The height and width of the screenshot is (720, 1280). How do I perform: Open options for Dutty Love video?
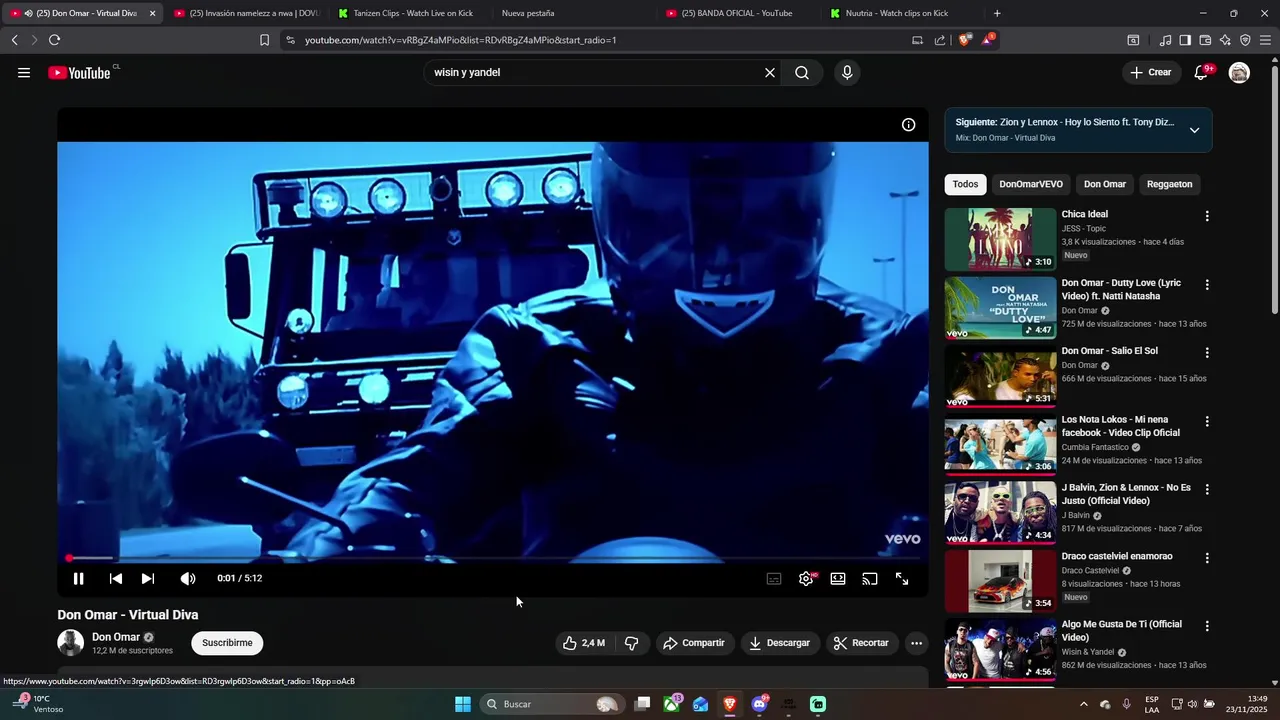click(x=1207, y=285)
